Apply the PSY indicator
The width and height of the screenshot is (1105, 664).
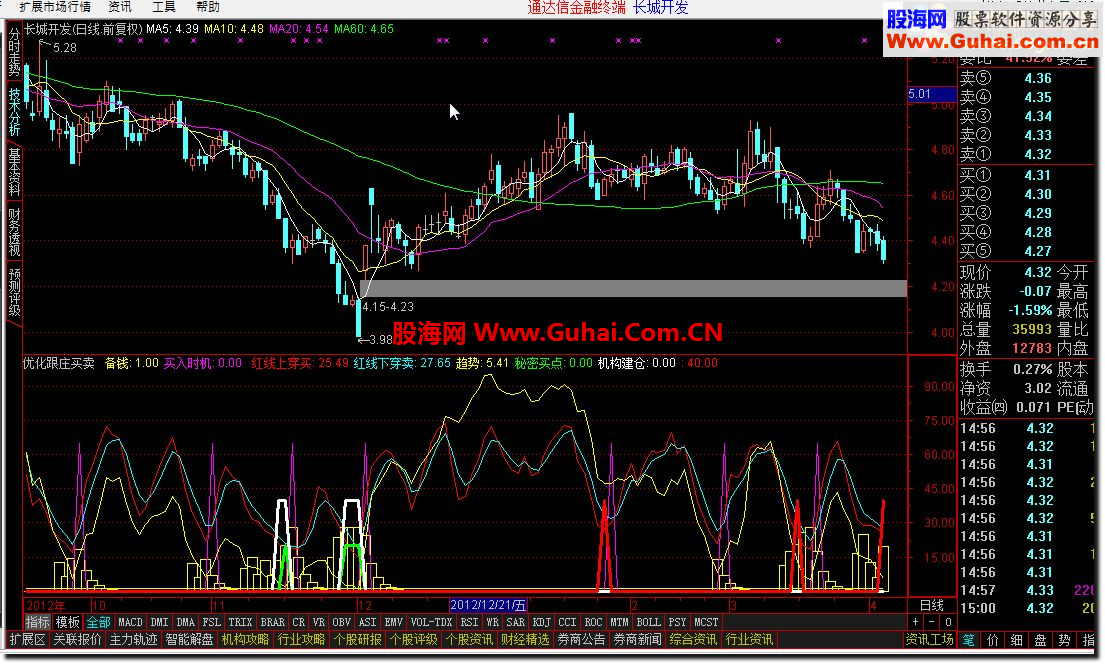tap(677, 622)
